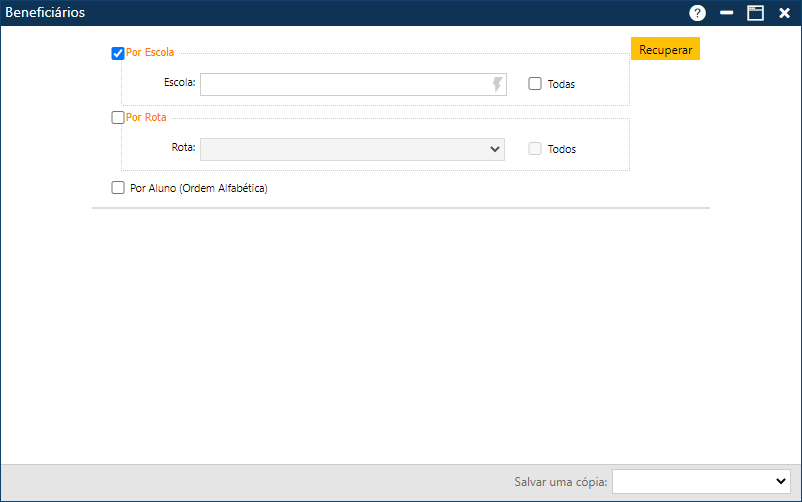The width and height of the screenshot is (802, 502).
Task: Uncheck the Por Escola checkbox
Action: 118,53
